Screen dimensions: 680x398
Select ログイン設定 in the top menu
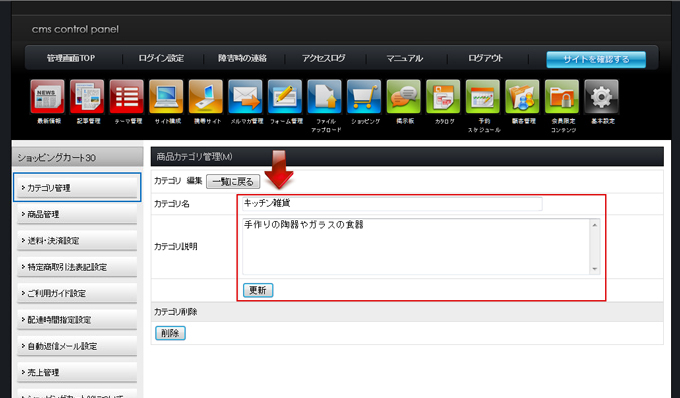(161, 58)
